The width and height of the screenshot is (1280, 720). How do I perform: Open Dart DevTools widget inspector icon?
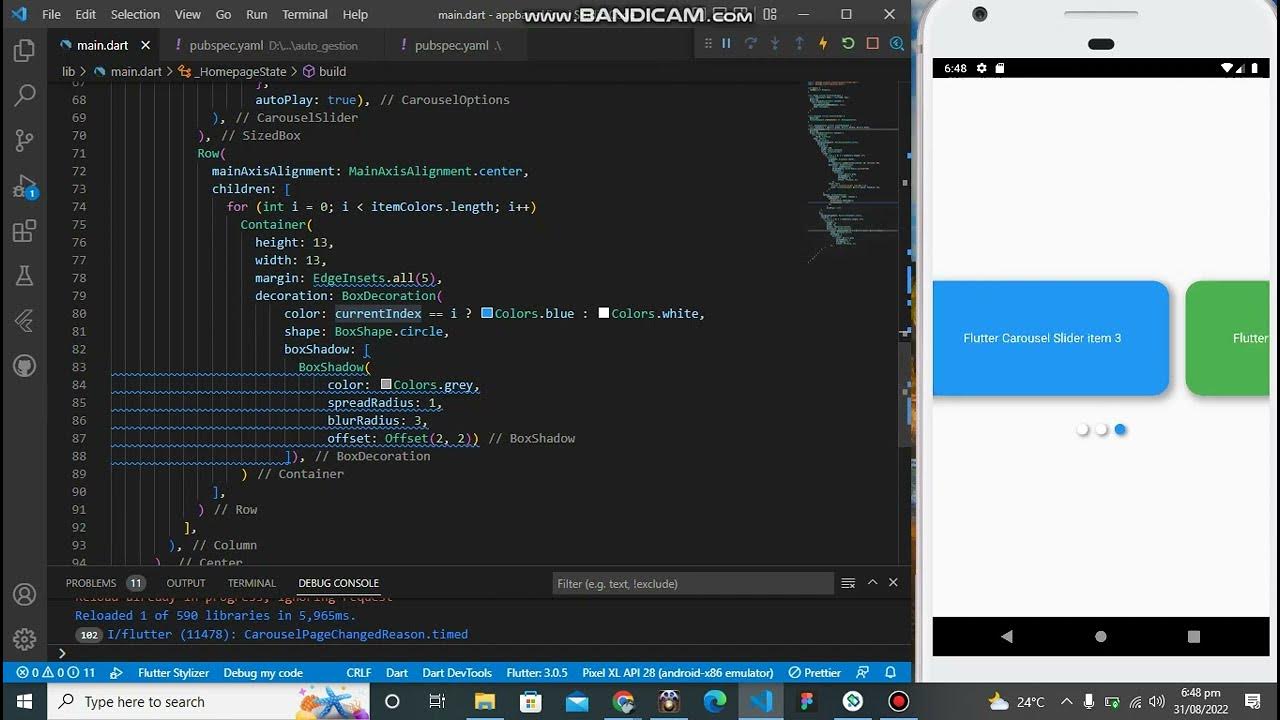coord(897,44)
